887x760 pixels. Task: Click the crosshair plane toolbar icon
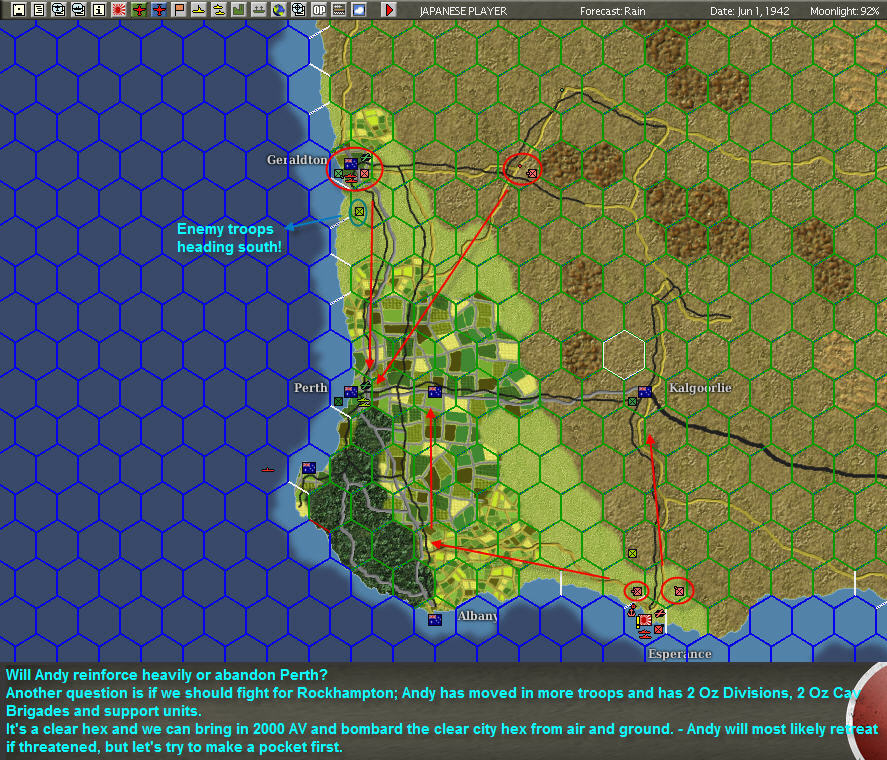pos(299,10)
